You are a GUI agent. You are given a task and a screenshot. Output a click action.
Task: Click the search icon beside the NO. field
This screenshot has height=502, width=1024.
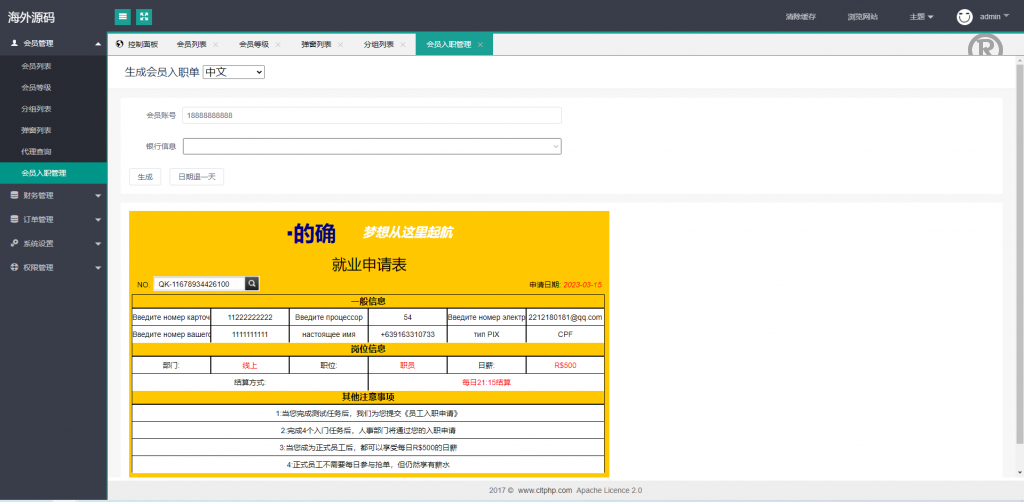252,284
